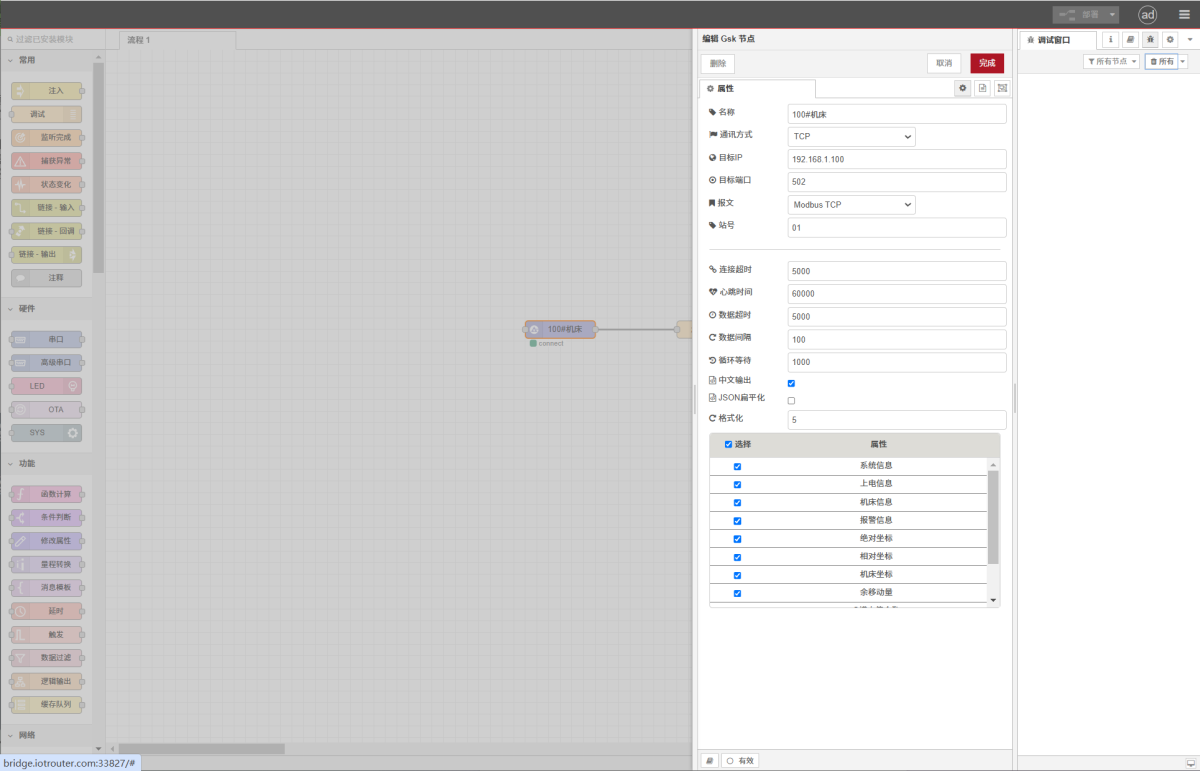Click the hamburger menu at top right
The height and width of the screenshot is (771, 1200).
click(x=1184, y=14)
